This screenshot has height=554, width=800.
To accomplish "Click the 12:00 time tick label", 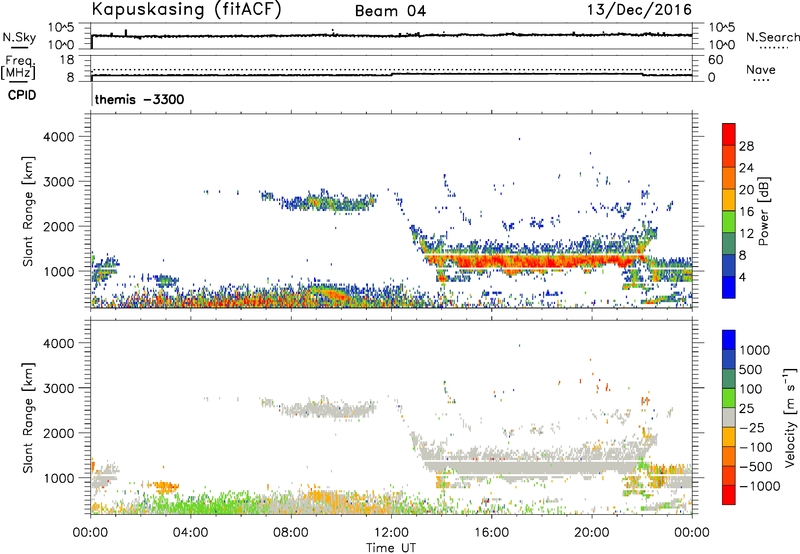I will [x=391, y=533].
